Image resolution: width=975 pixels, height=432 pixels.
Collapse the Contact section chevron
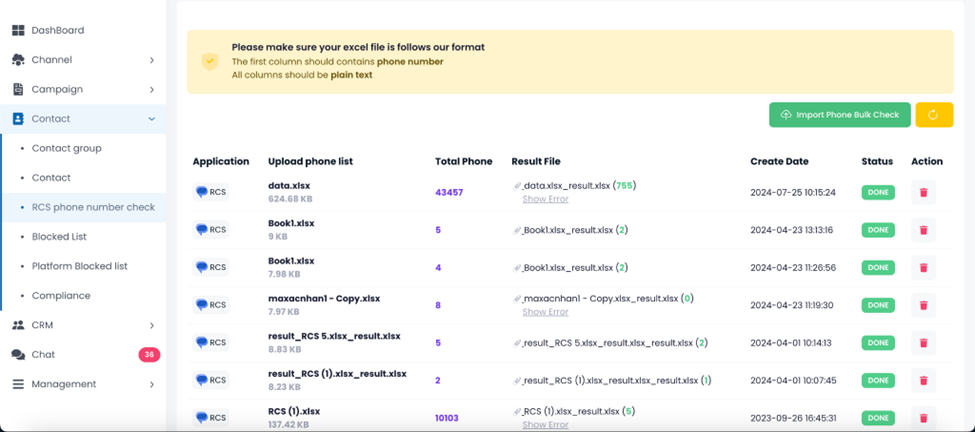[152, 119]
